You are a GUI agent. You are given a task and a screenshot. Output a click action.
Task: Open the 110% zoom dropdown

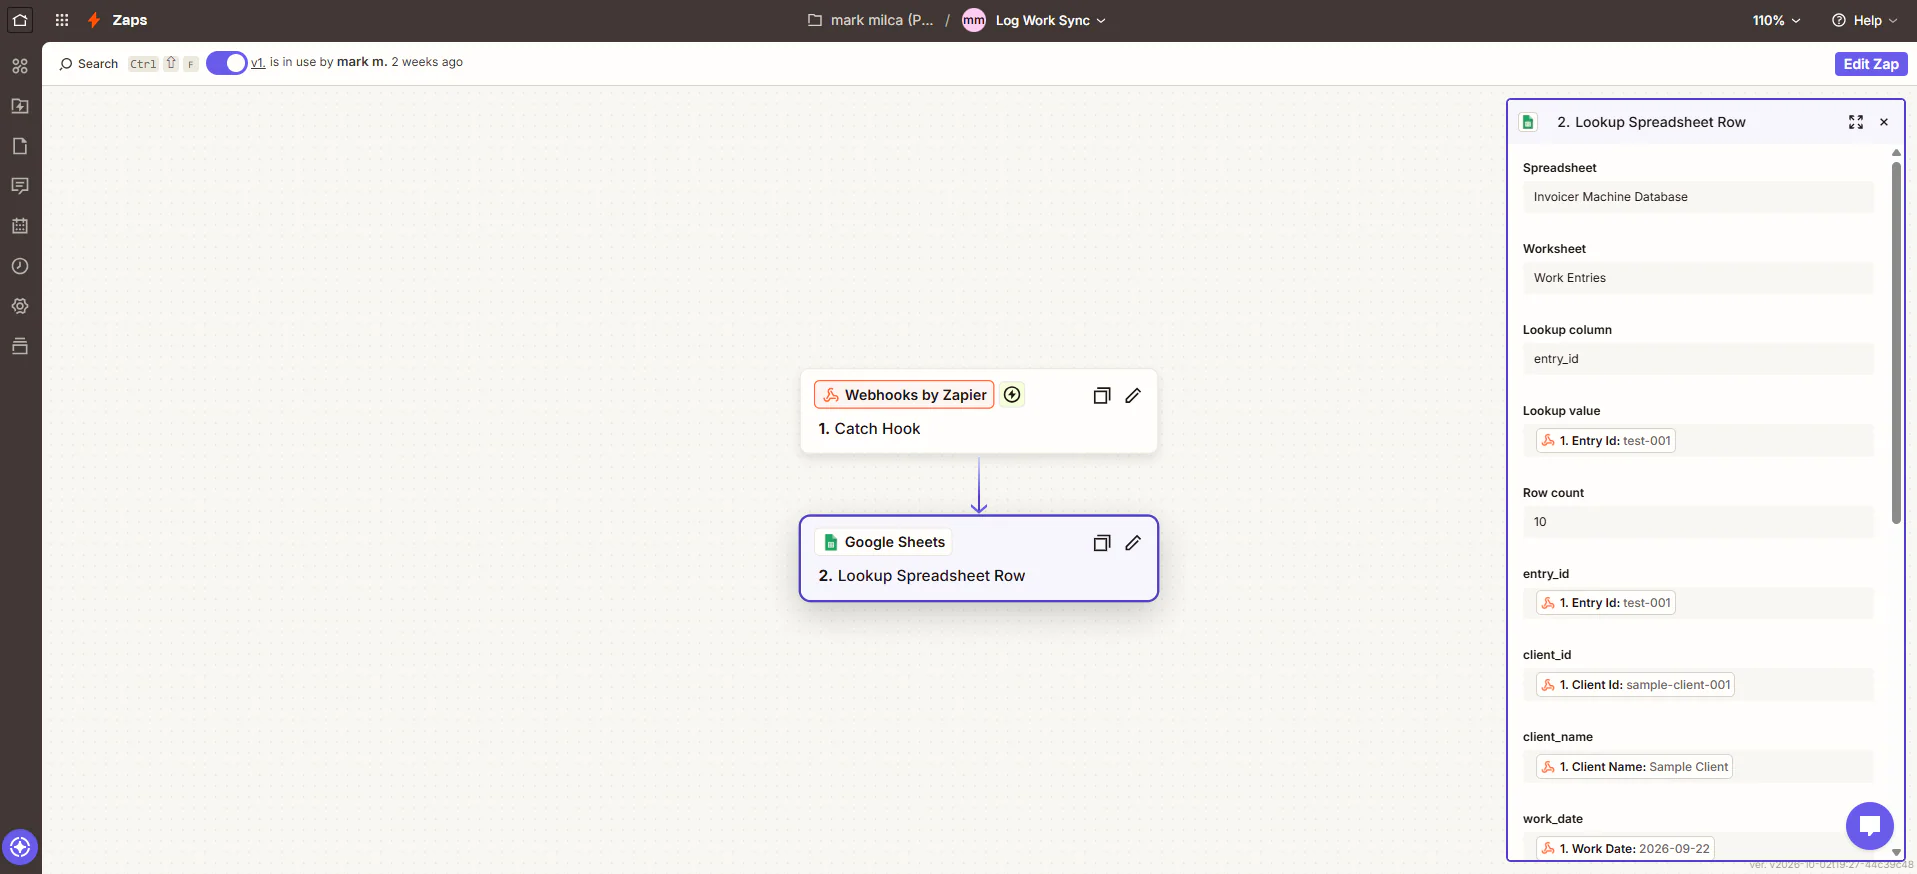[1776, 20]
